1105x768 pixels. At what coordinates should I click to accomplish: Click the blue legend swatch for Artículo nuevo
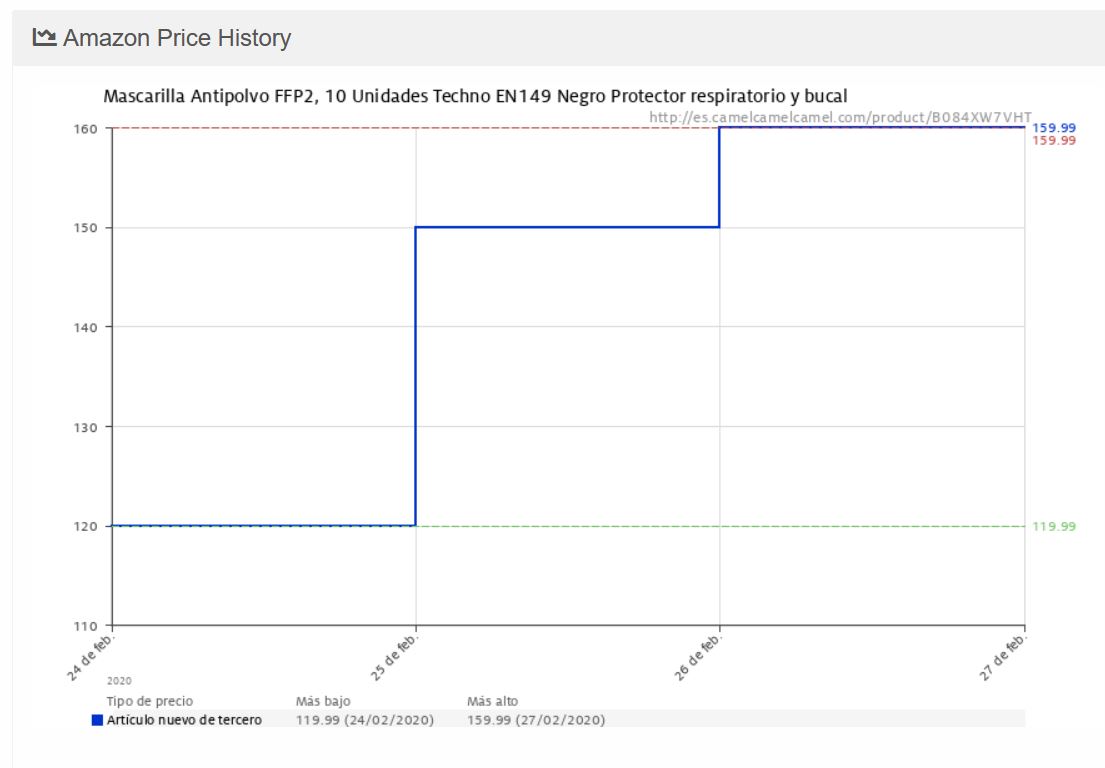(x=97, y=720)
